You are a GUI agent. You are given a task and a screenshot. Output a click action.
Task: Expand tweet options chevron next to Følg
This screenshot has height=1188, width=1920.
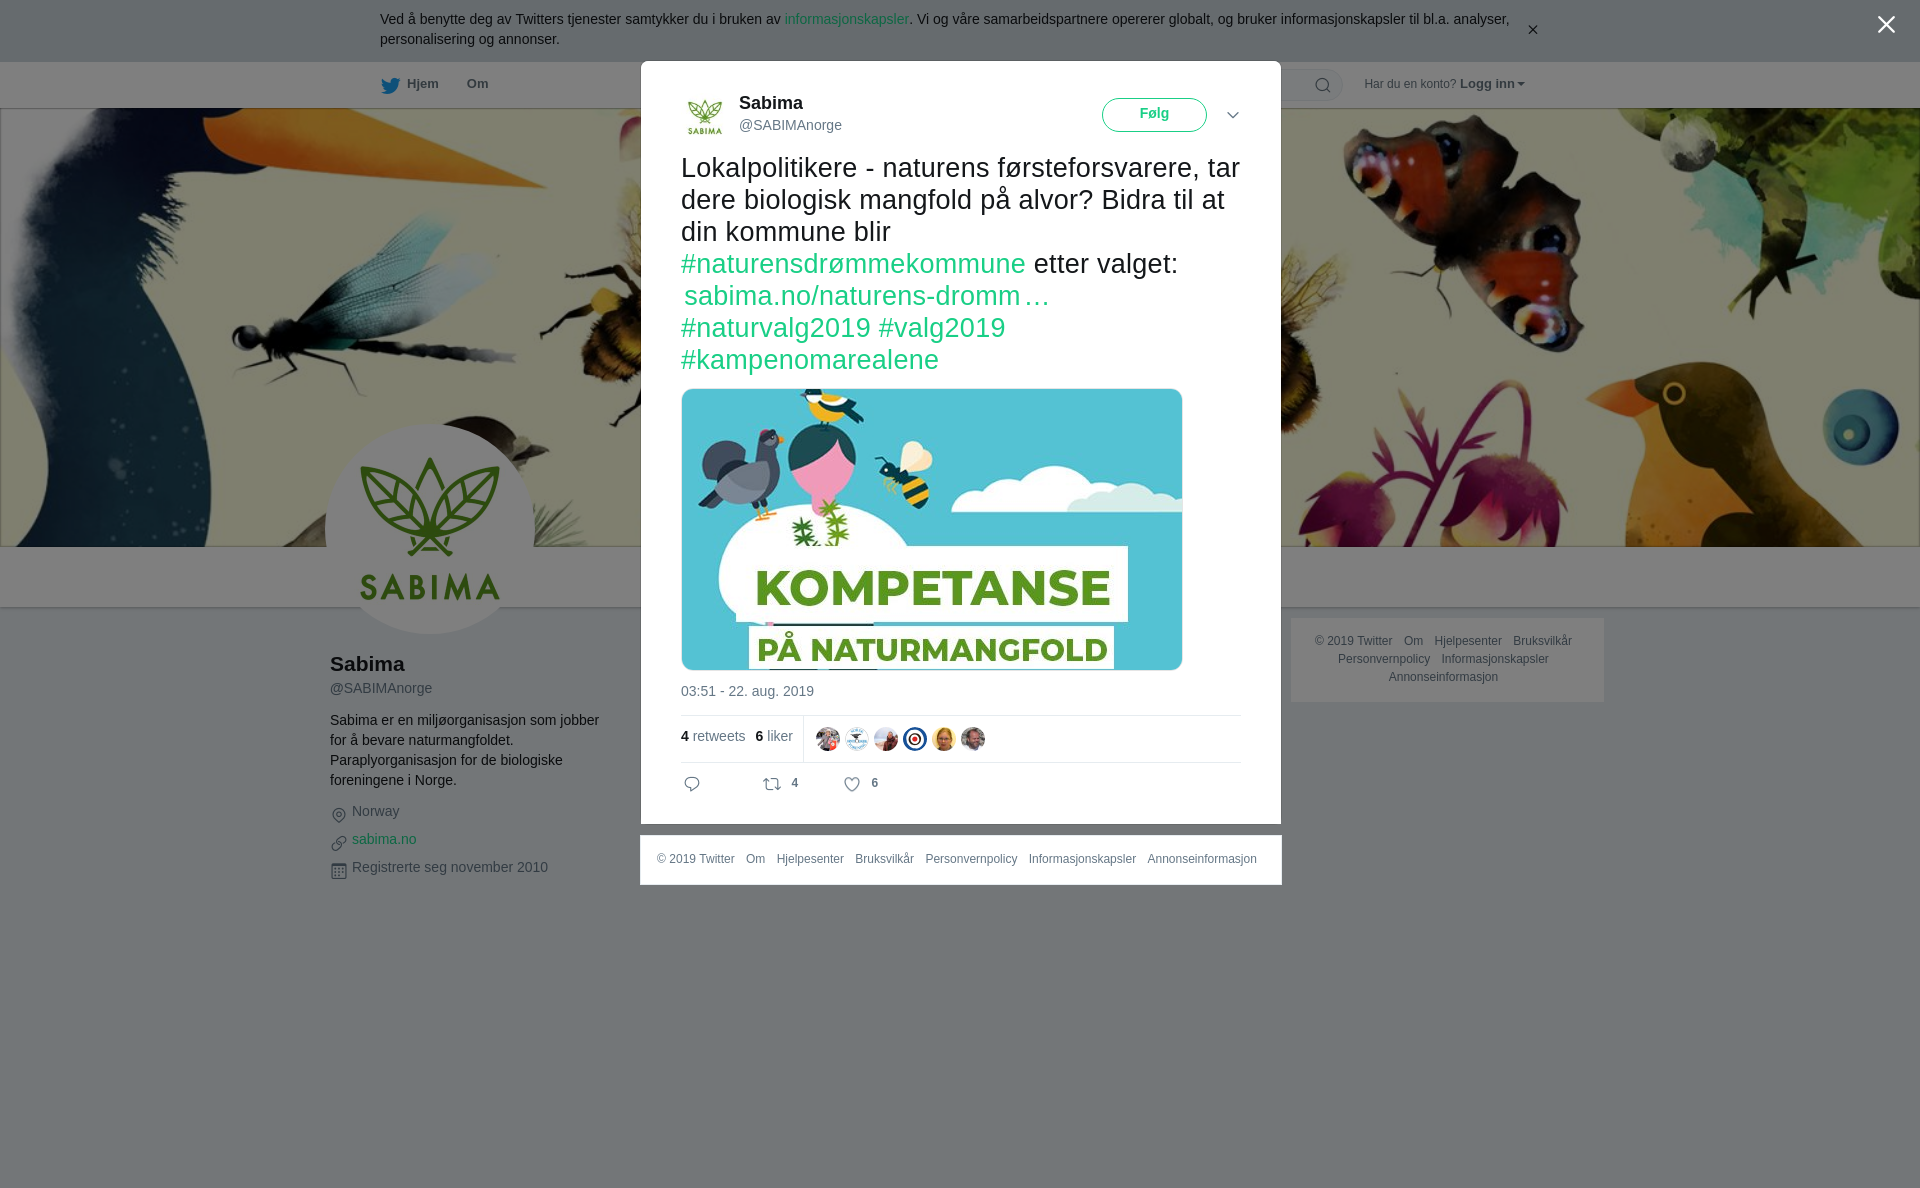1233,115
